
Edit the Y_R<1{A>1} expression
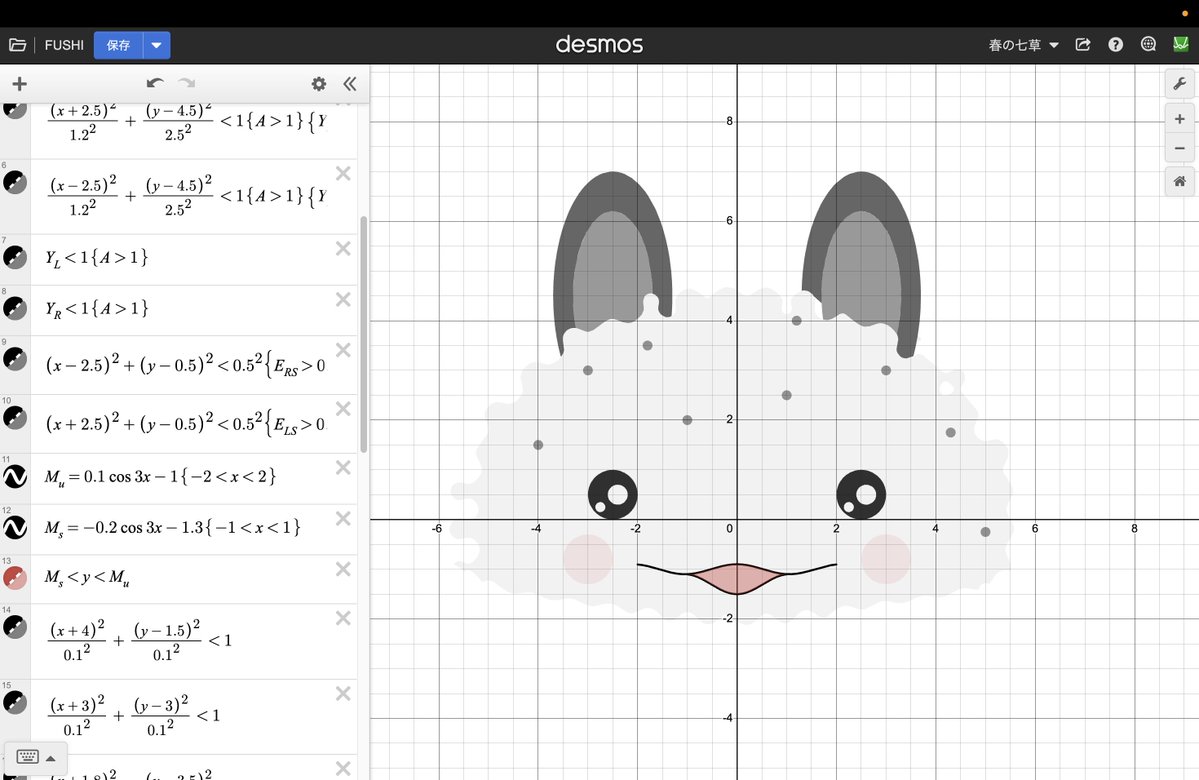[96, 309]
